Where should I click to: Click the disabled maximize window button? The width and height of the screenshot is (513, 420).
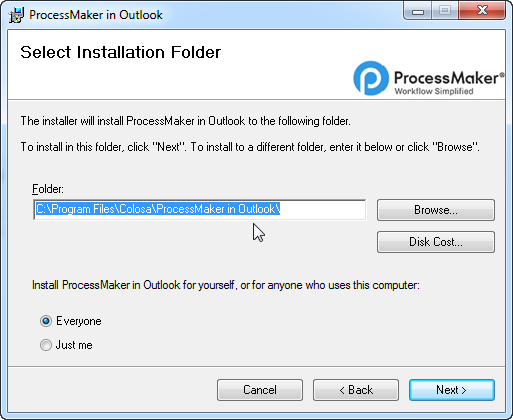(445, 11)
